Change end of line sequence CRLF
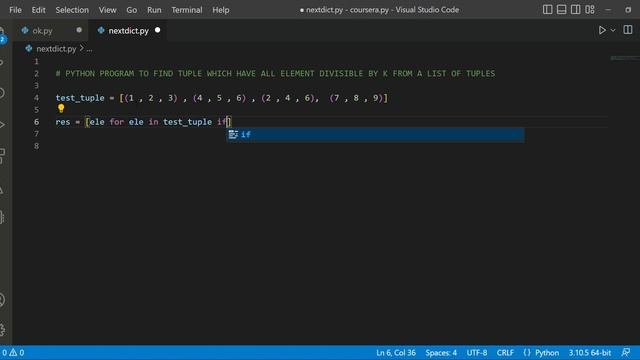This screenshot has height=360, width=640. pos(505,353)
